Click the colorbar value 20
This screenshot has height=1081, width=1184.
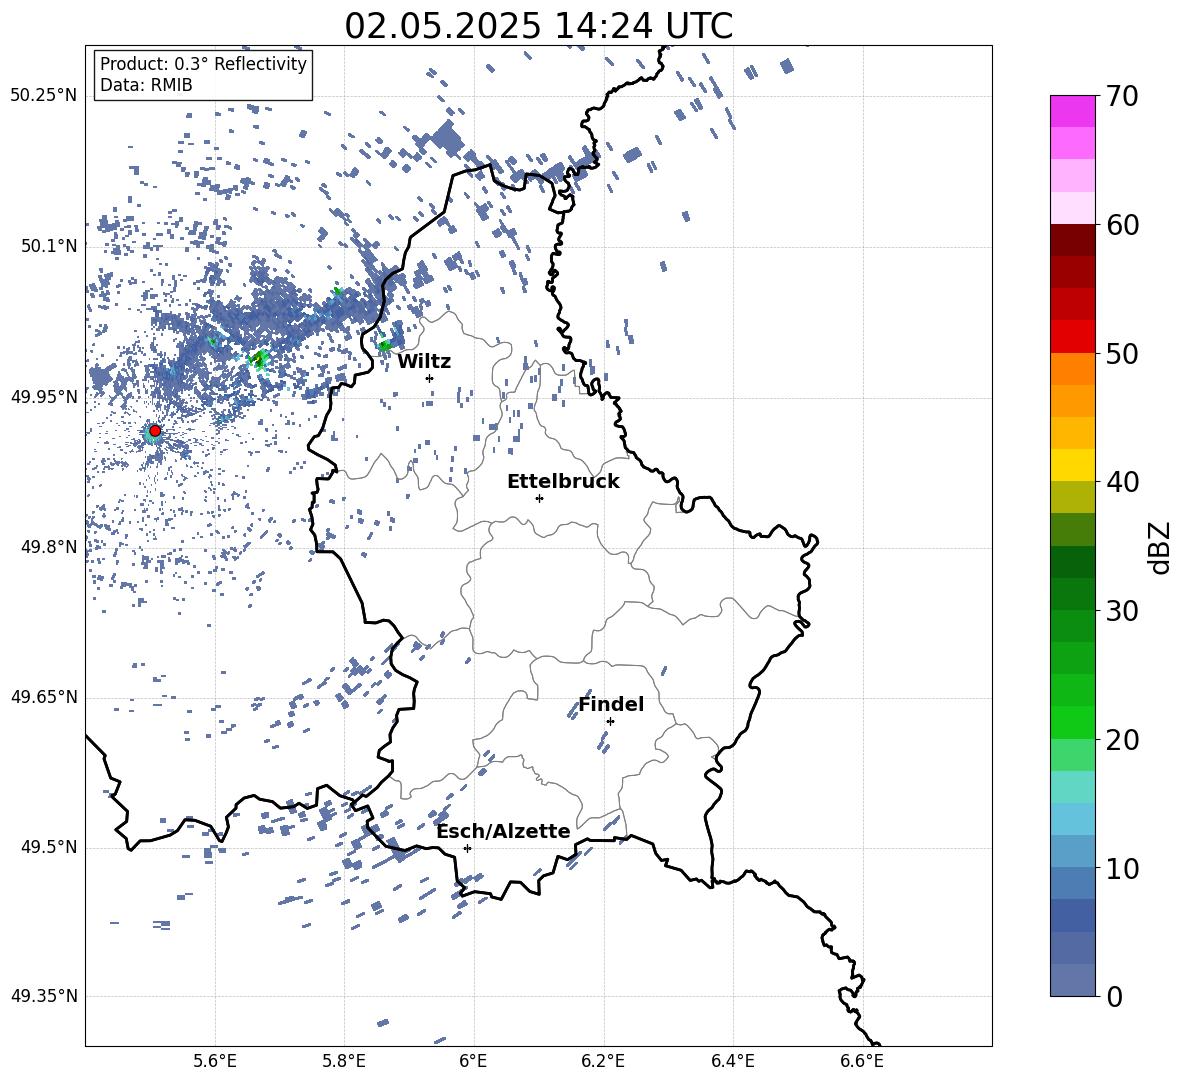tap(1122, 739)
